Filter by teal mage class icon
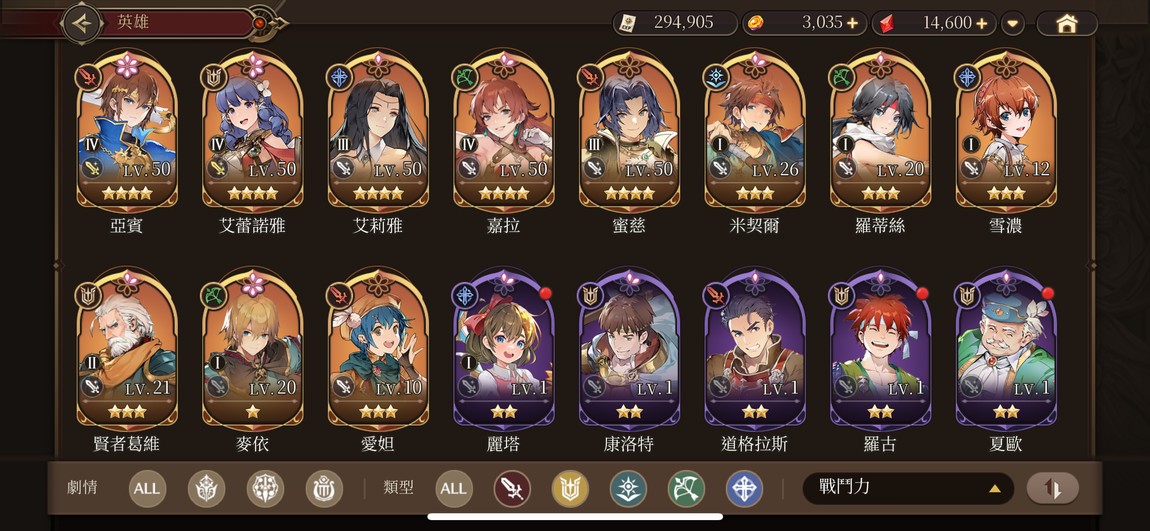The height and width of the screenshot is (531, 1150). click(x=629, y=488)
